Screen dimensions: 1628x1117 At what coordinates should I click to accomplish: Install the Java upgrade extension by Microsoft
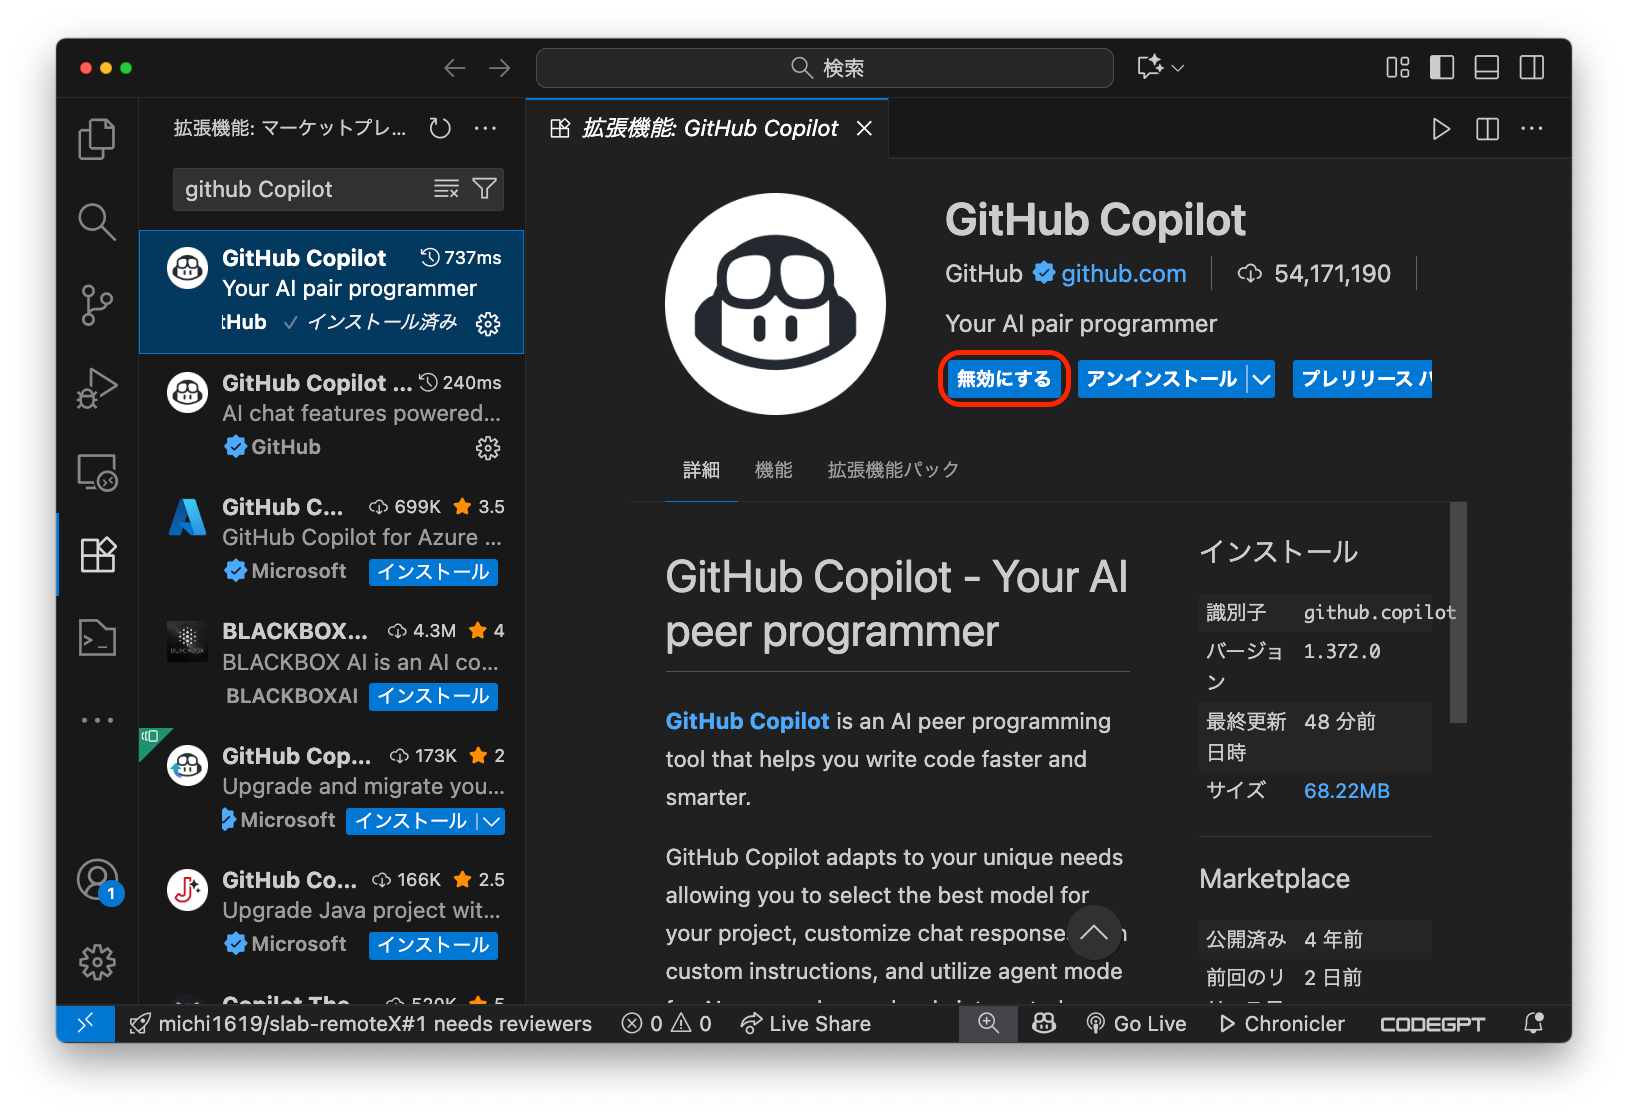433,945
